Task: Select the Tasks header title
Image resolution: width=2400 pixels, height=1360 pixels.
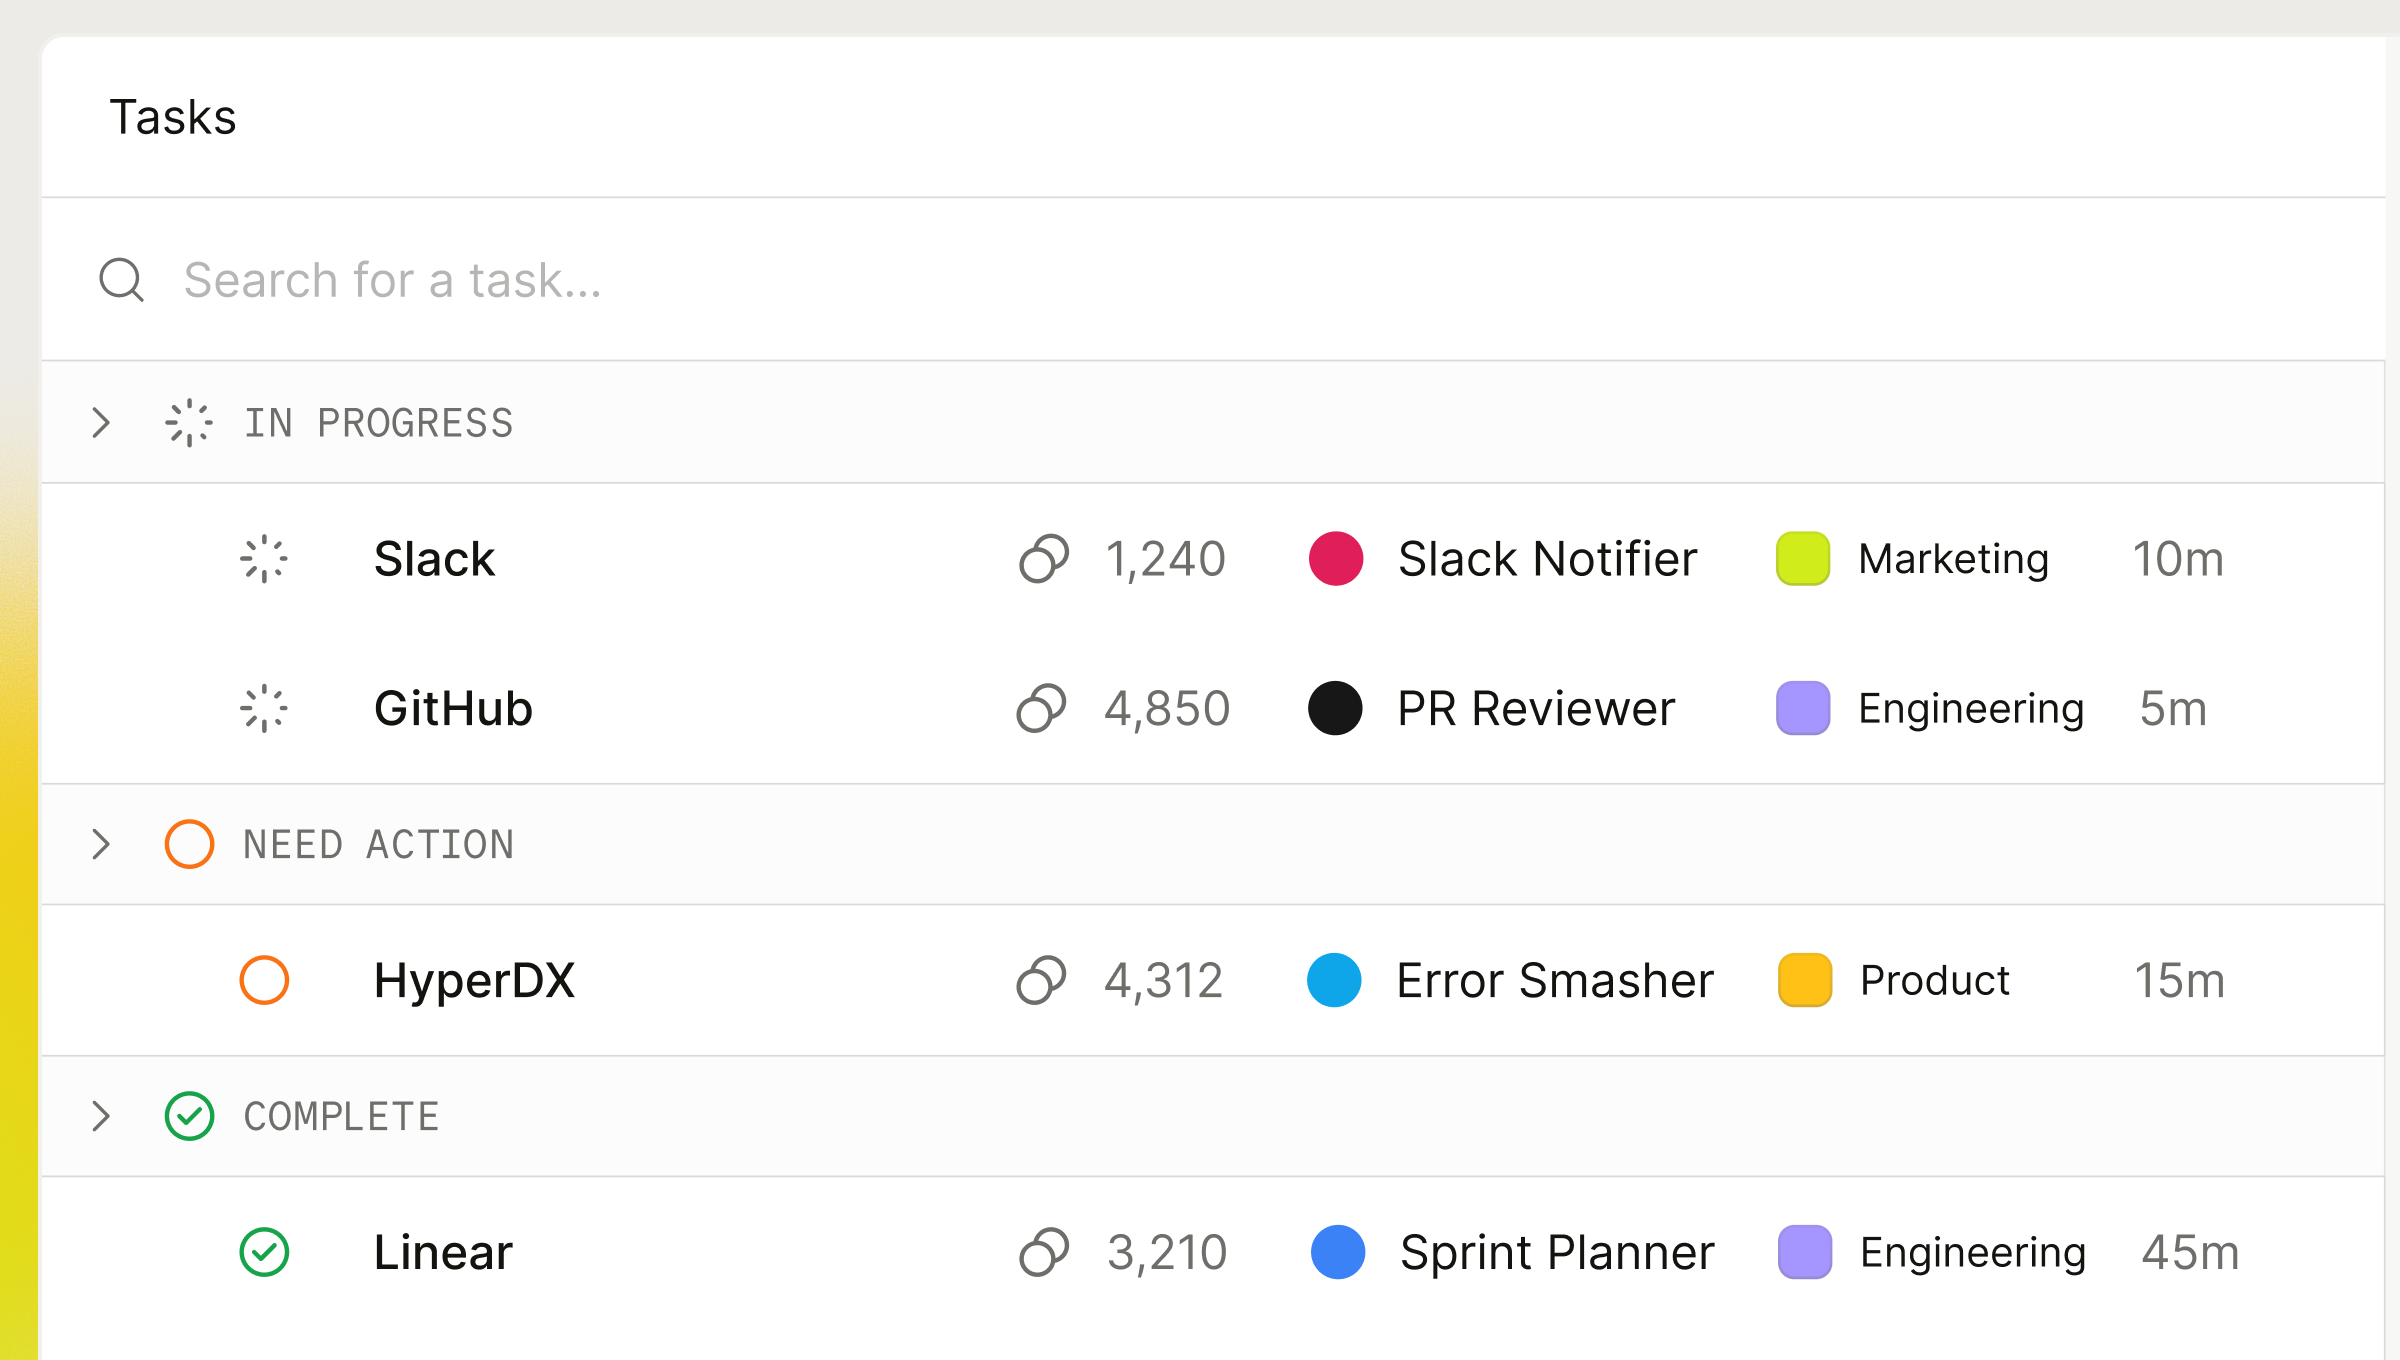Action: pos(173,117)
